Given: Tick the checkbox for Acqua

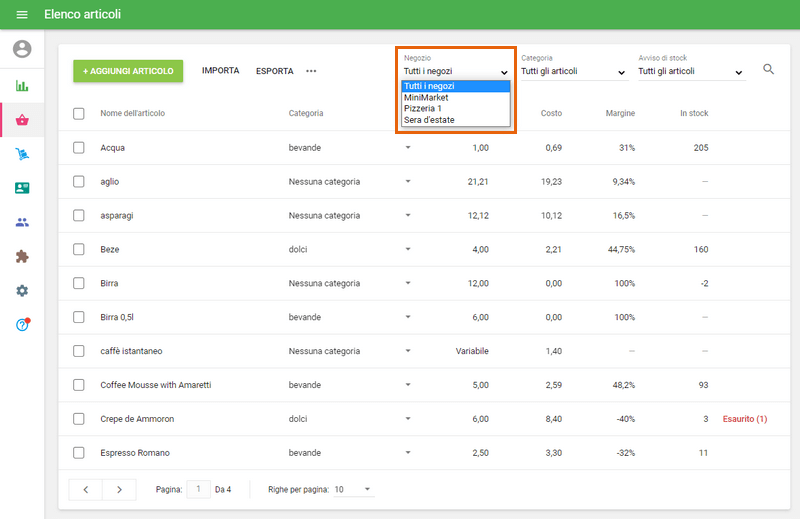Looking at the screenshot, I should pyautogui.click(x=79, y=148).
